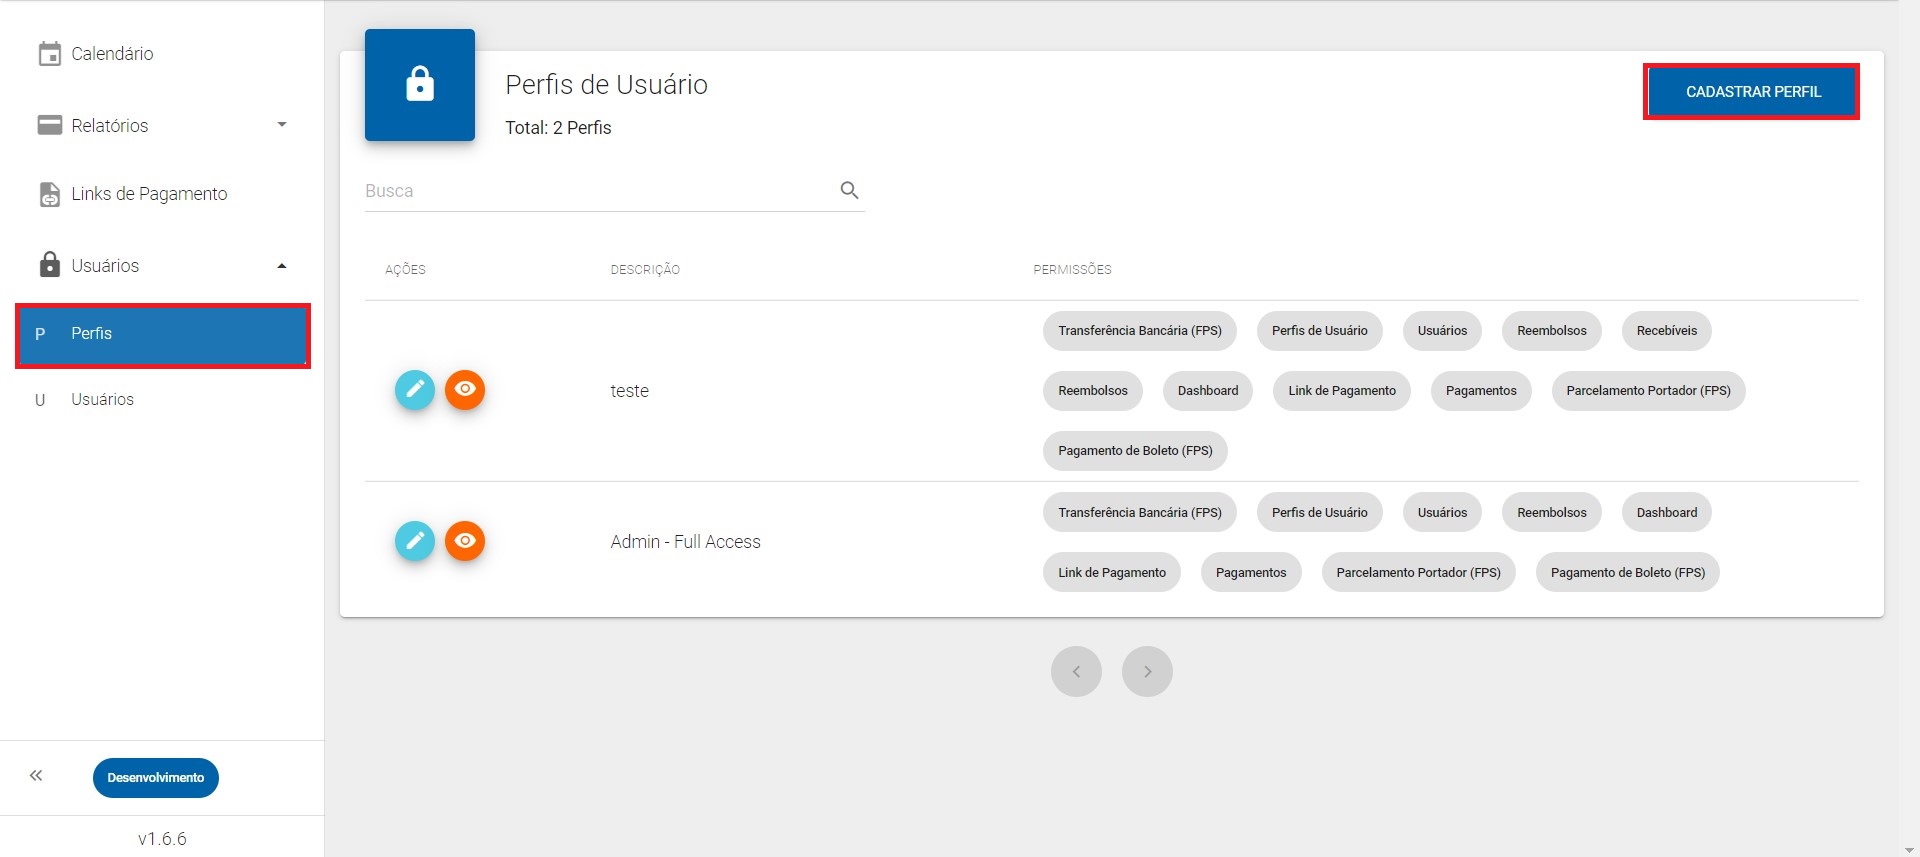Go to the previous page of profiles
Viewport: 1920px width, 857px height.
click(1076, 671)
